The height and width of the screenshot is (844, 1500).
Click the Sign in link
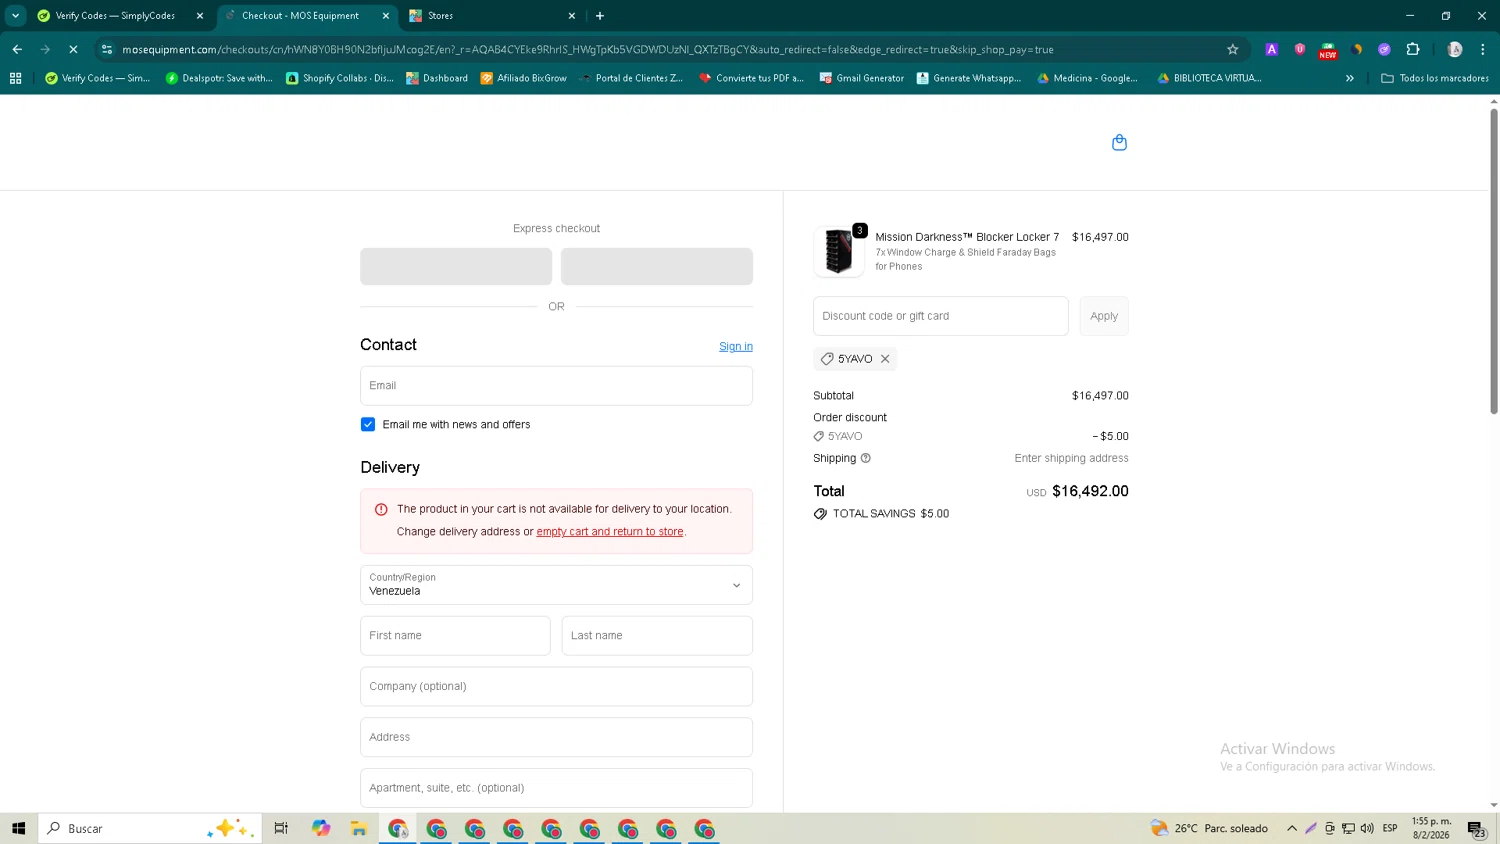point(736,347)
